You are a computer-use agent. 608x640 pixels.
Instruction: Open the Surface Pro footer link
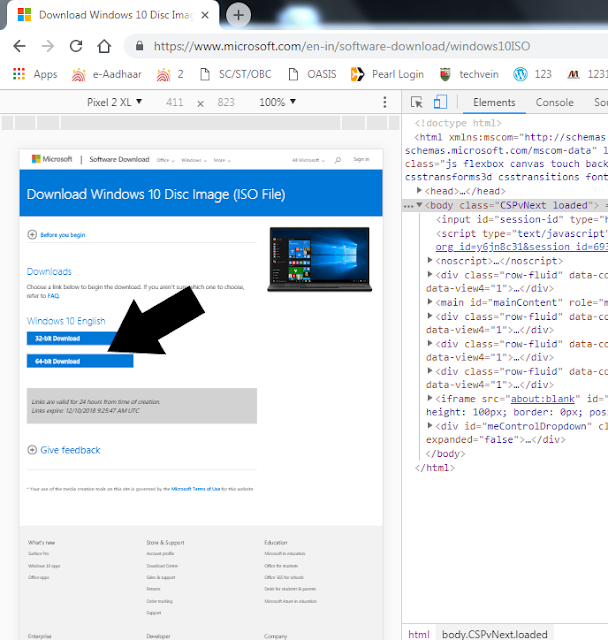pyautogui.click(x=38, y=553)
